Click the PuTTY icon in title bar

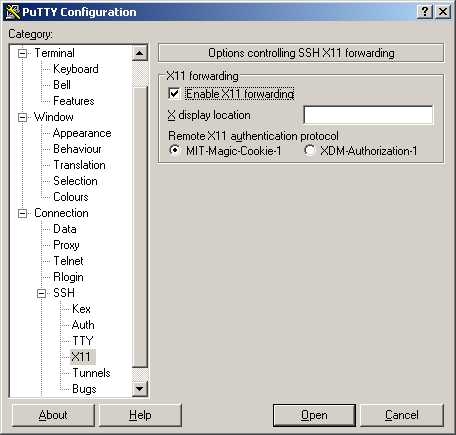click(13, 12)
